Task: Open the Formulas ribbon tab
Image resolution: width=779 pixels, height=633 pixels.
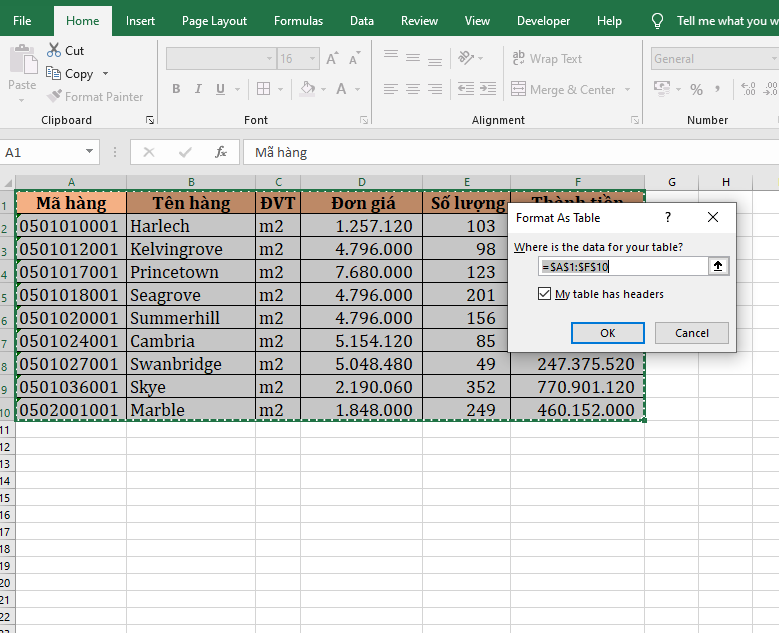Action: click(x=298, y=20)
